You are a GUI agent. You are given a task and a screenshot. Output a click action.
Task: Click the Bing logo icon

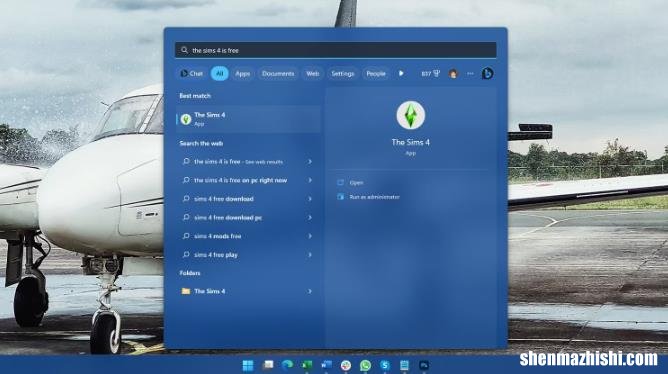487,73
